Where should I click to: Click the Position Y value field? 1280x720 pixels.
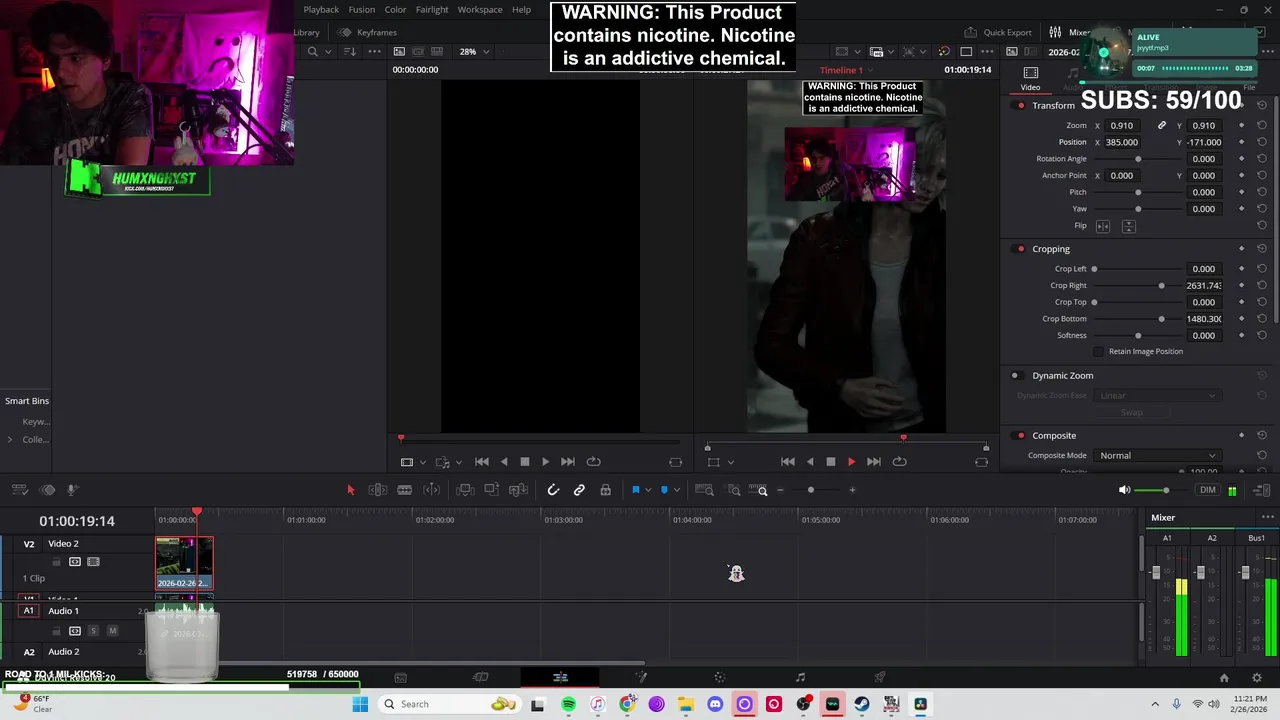tap(1203, 142)
